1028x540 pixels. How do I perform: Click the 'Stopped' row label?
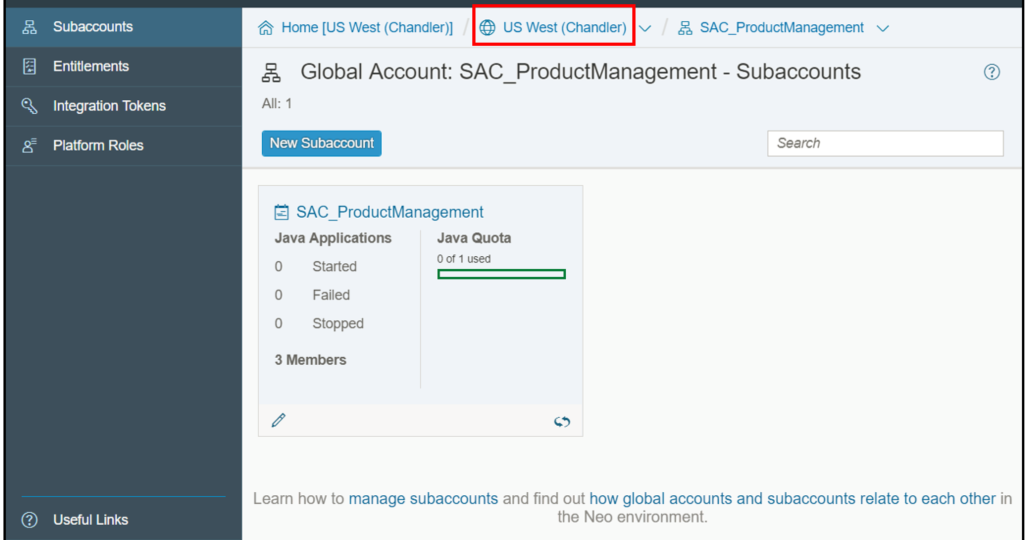[x=338, y=323]
